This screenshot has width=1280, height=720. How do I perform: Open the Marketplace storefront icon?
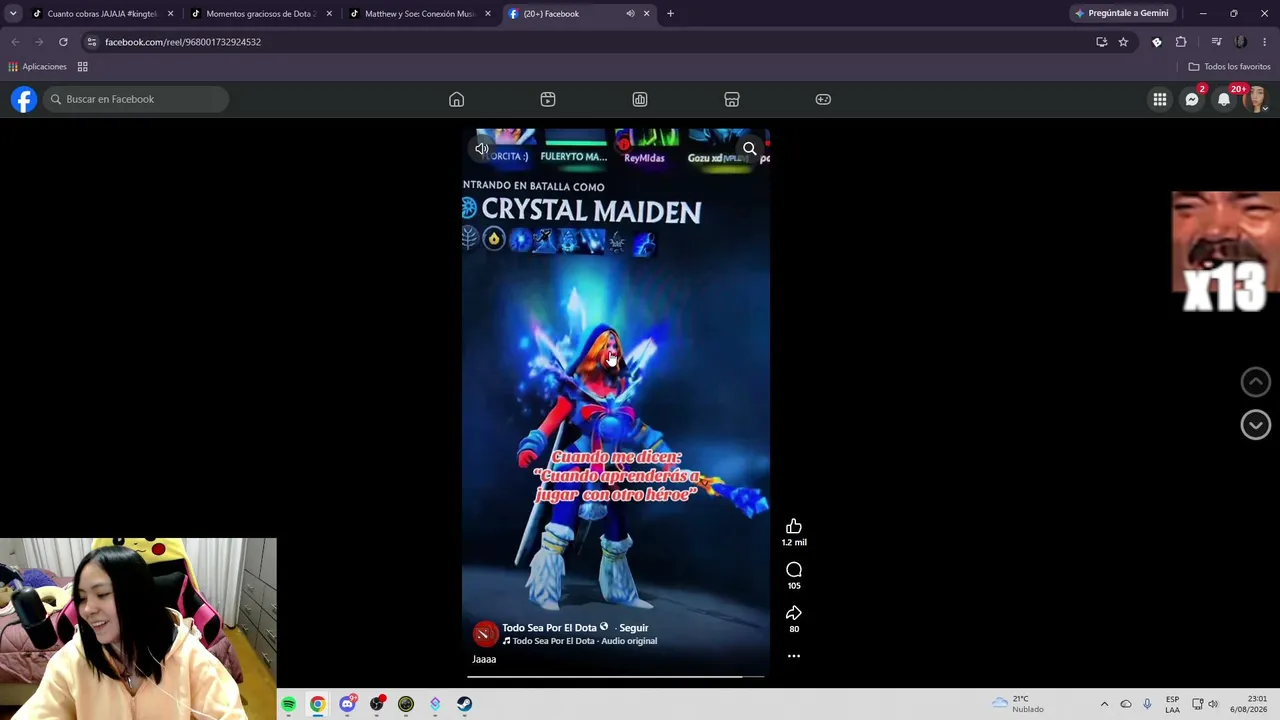(x=732, y=99)
